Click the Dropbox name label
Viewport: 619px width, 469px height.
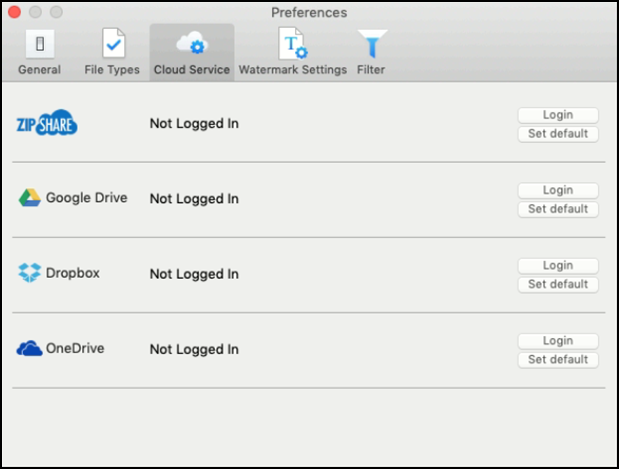pos(73,273)
